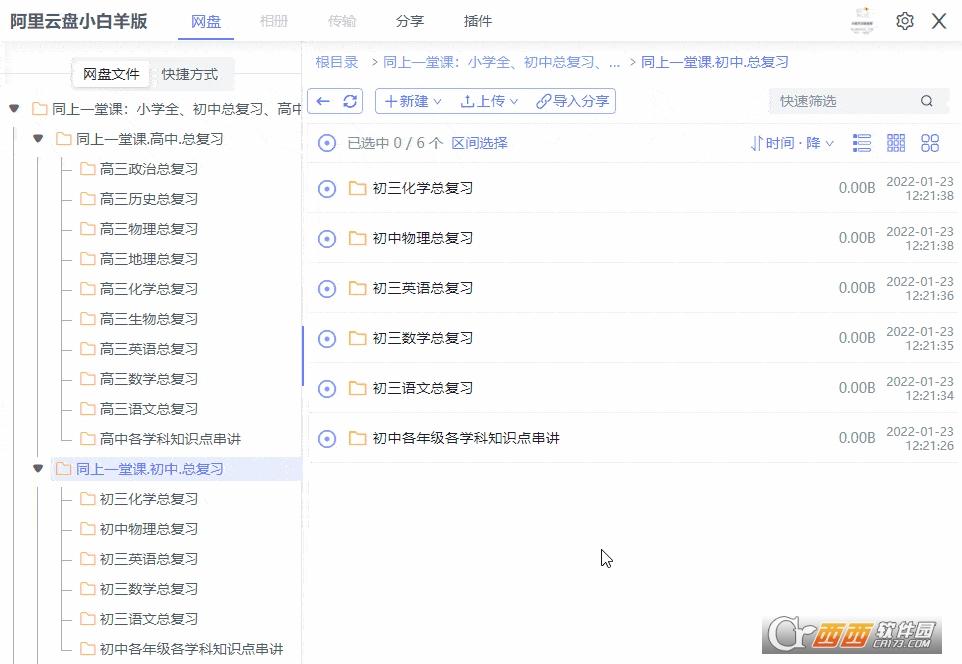Switch to the 插件 tab
The width and height of the screenshot is (962, 664).
pos(478,21)
